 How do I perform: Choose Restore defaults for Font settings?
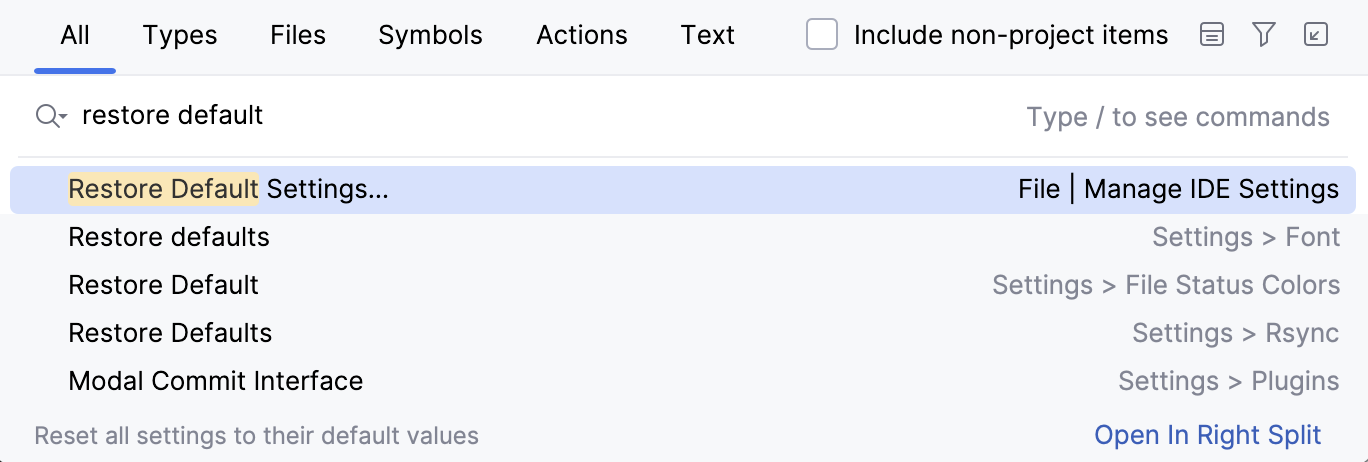point(169,237)
